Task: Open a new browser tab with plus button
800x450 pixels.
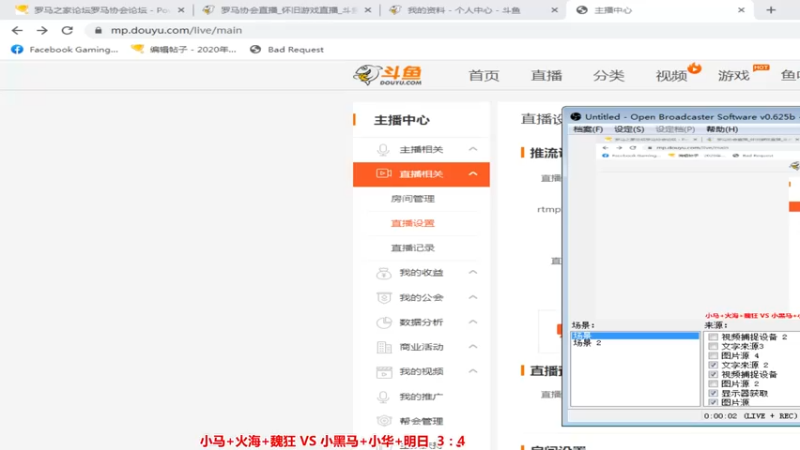Action: [x=771, y=10]
